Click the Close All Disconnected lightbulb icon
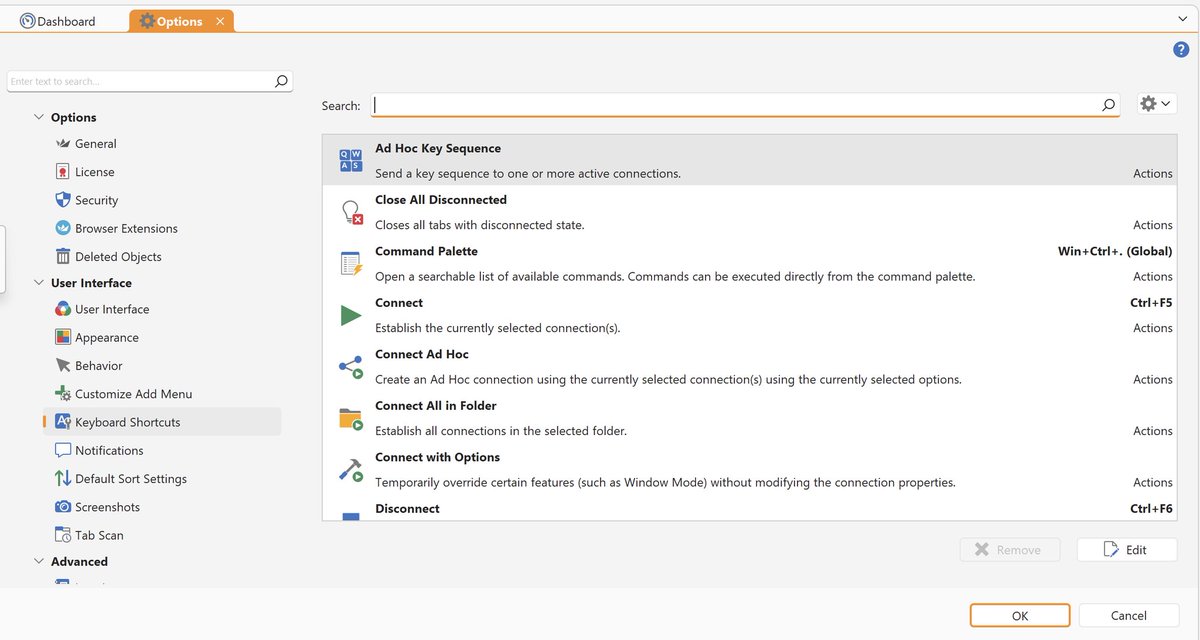This screenshot has width=1200, height=640. click(x=351, y=212)
